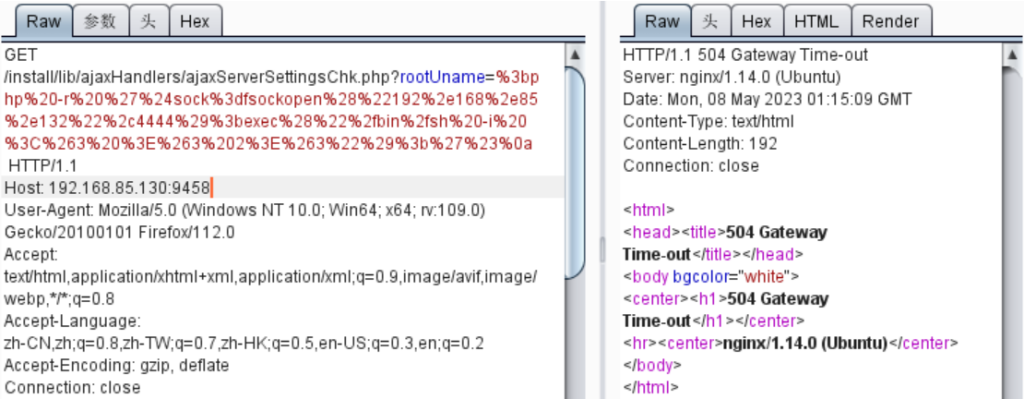Viewport: 1024px width, 399px height.
Task: Click the request pane scroll-up arrow
Action: pyautogui.click(x=575, y=55)
